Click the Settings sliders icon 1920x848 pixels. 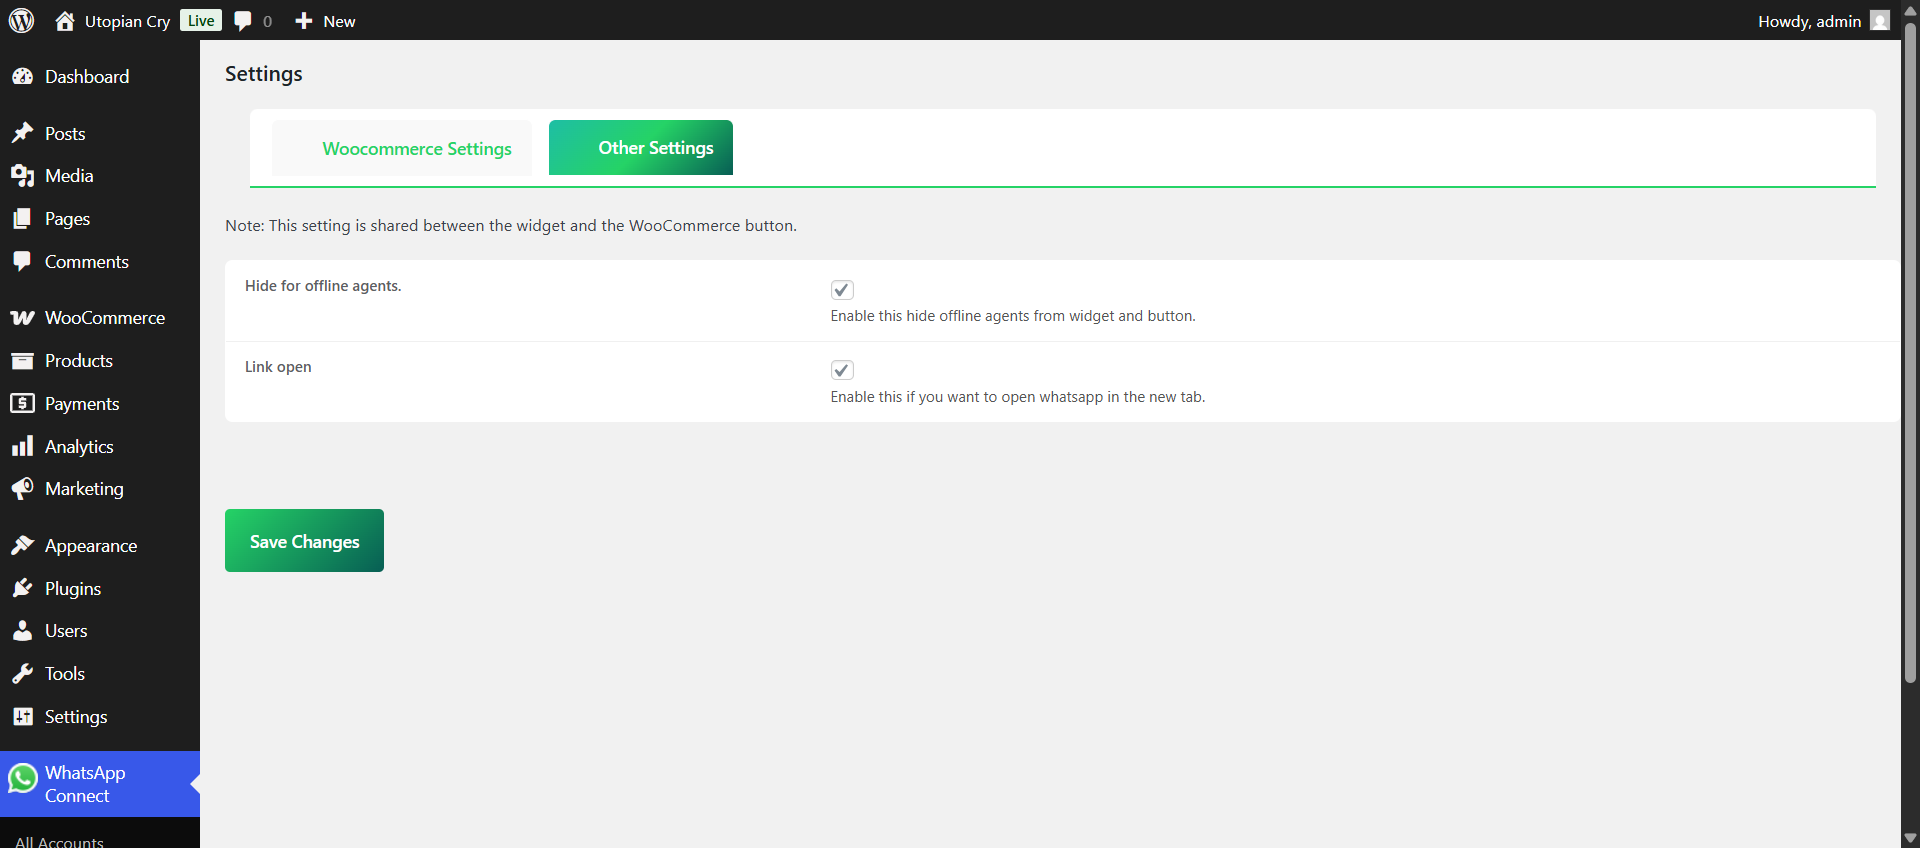(x=22, y=716)
